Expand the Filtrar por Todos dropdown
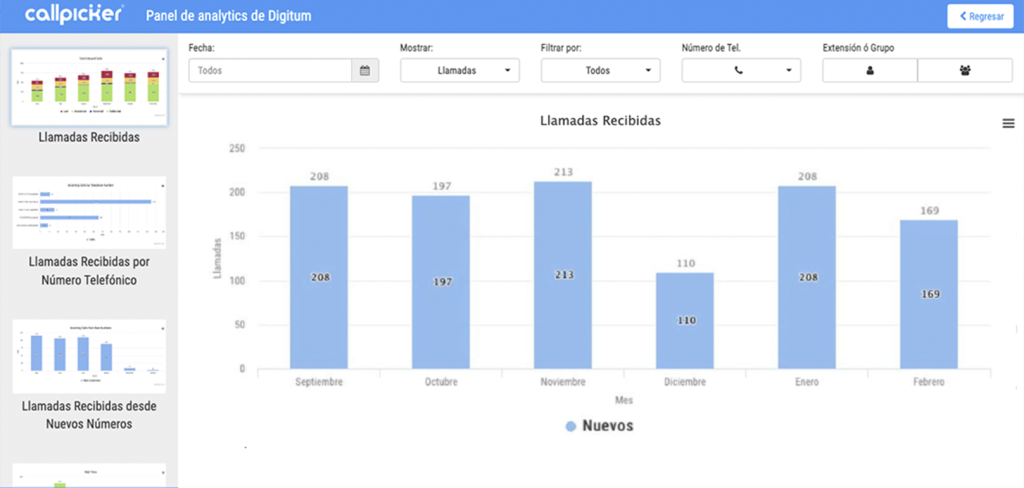Image resolution: width=1024 pixels, height=488 pixels. click(x=600, y=71)
